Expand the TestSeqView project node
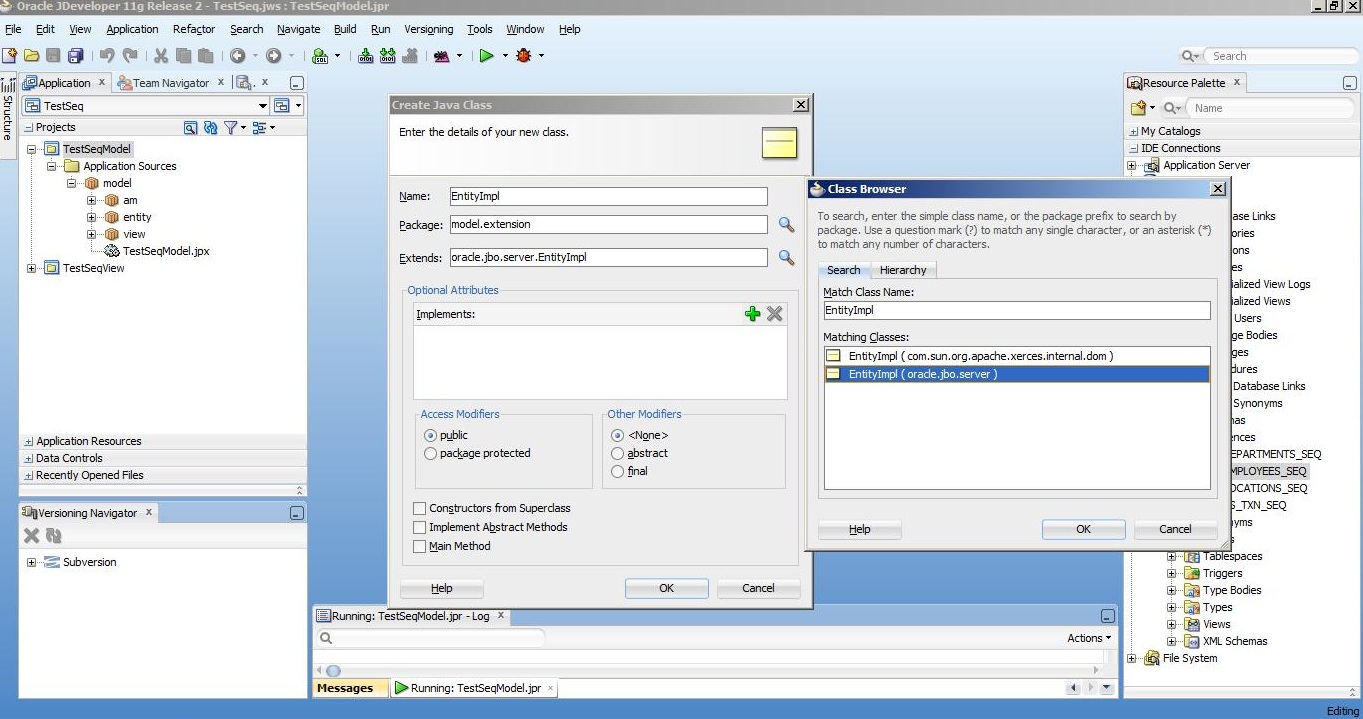Image resolution: width=1363 pixels, height=719 pixels. point(32,268)
